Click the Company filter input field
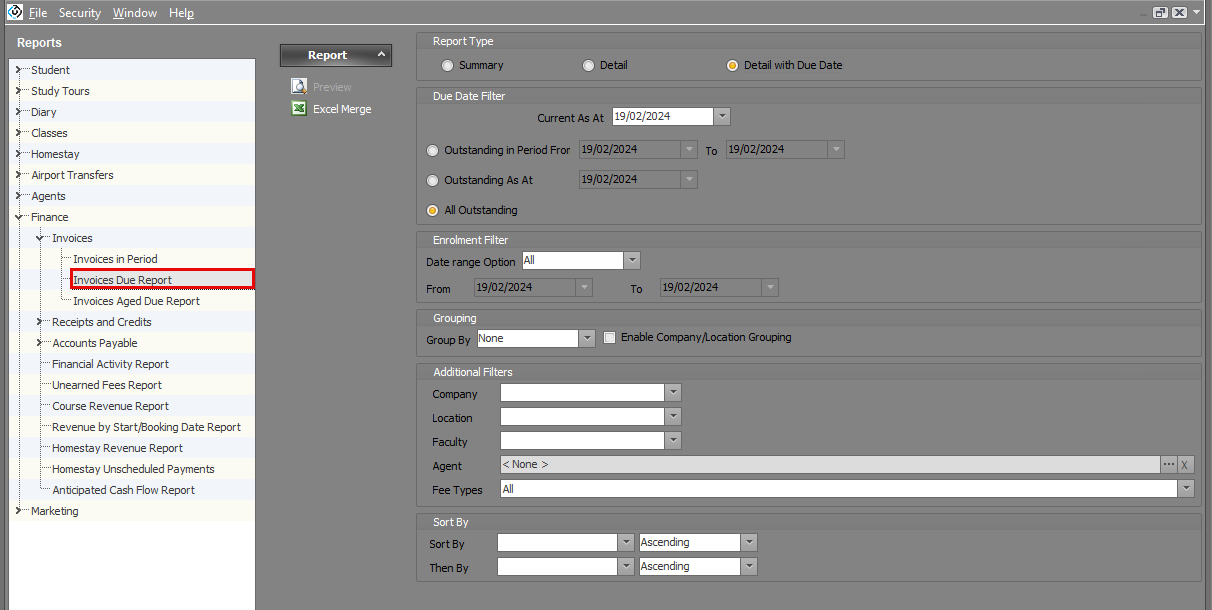The image size is (1212, 610). coord(582,393)
